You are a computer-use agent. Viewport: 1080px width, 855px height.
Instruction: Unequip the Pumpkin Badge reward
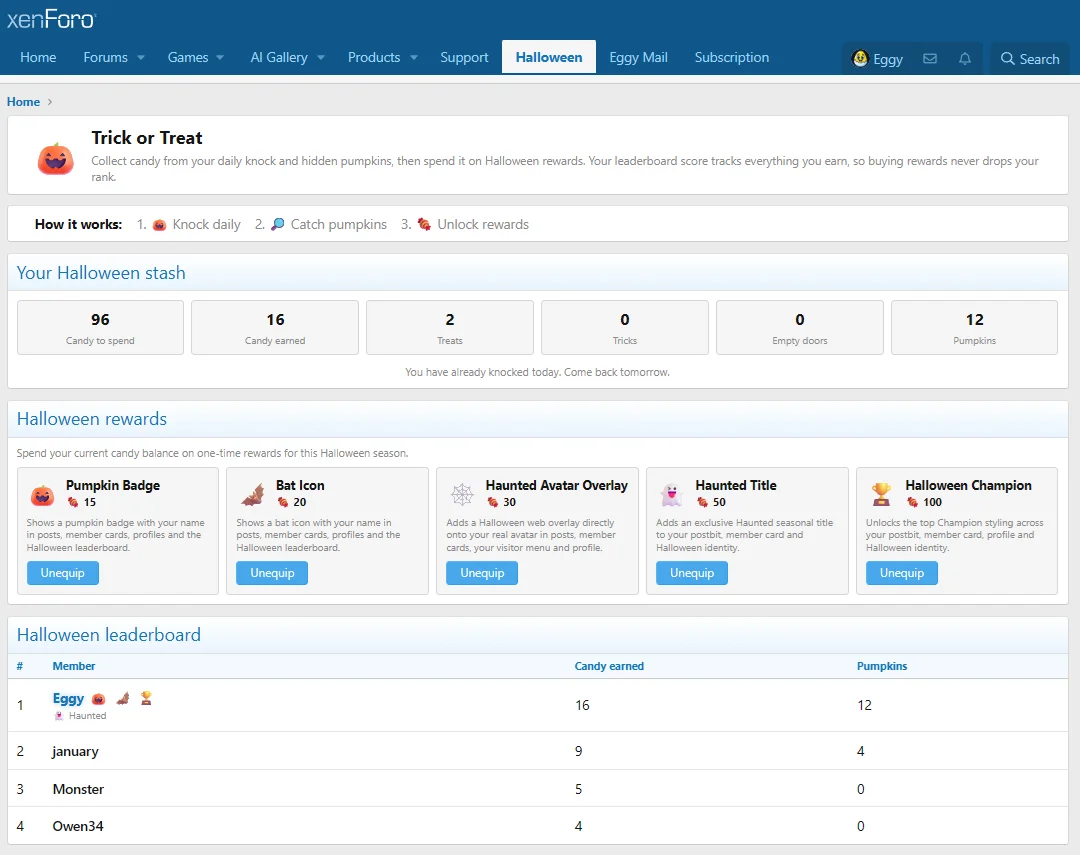(63, 573)
